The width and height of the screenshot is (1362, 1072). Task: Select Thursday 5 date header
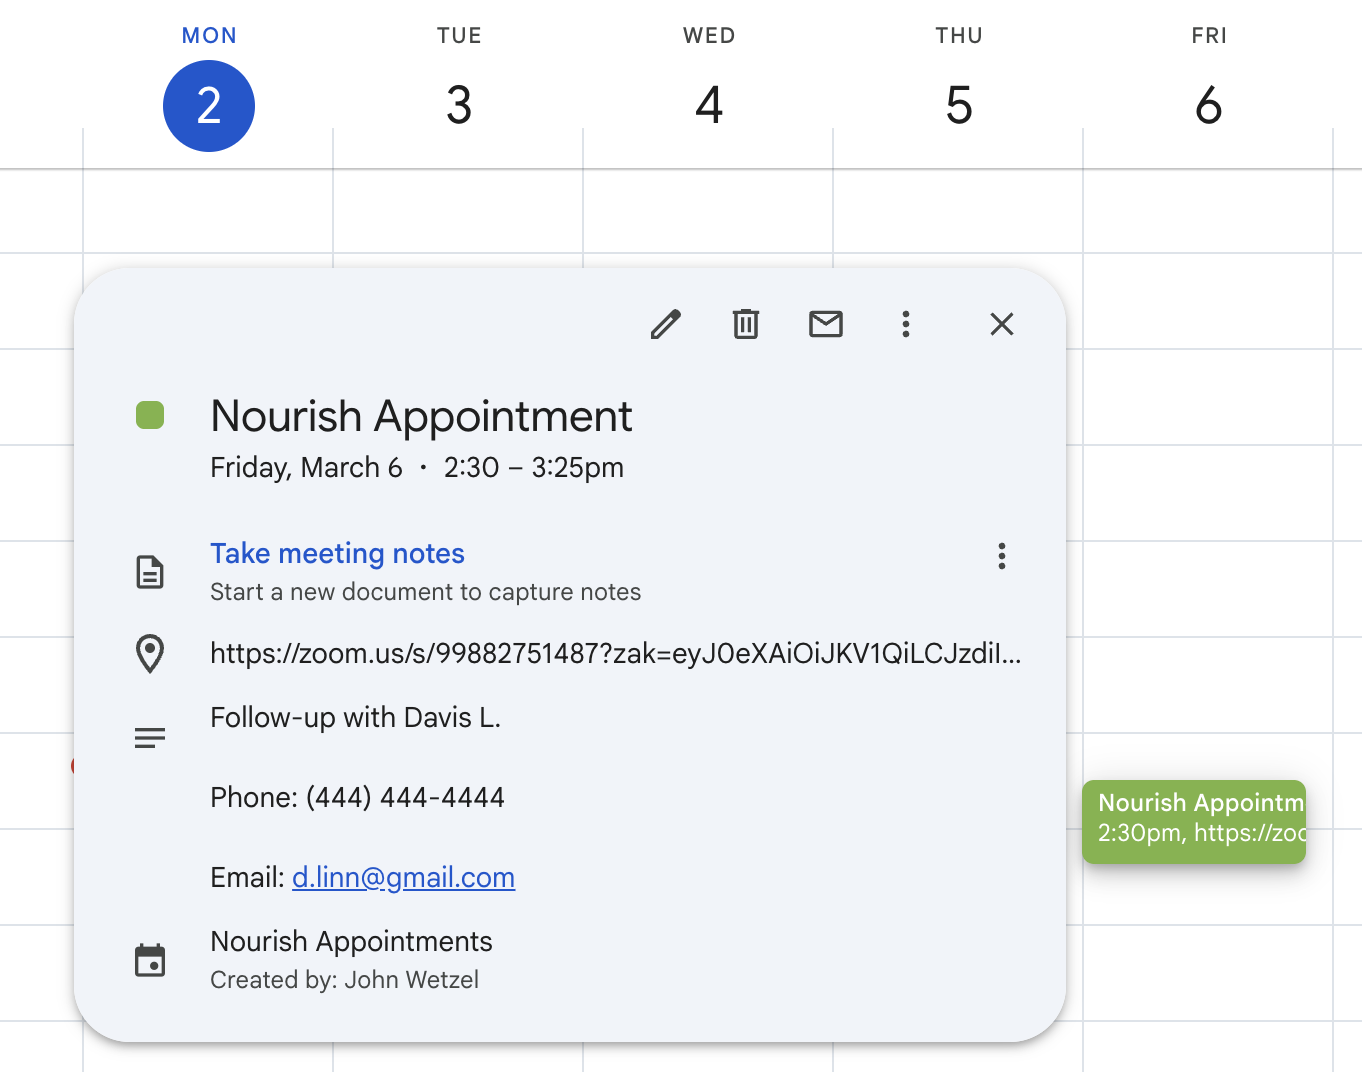pos(959,106)
